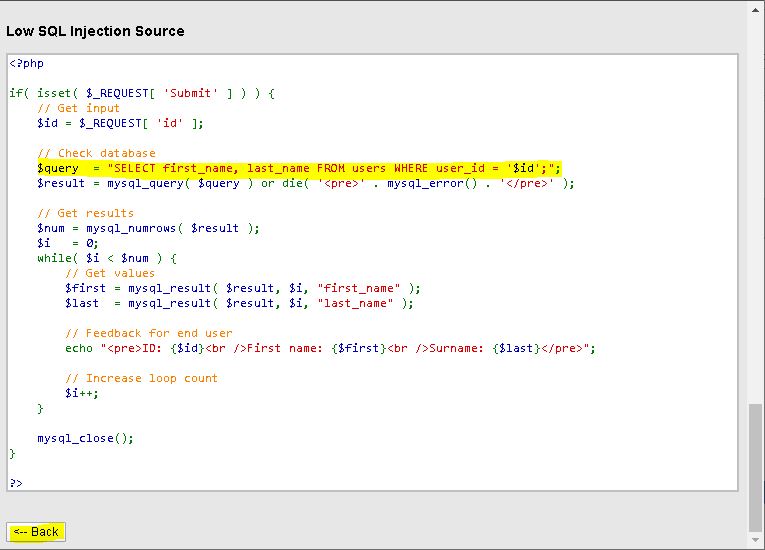Click the $num = mysql_numrows line
This screenshot has width=765, height=550.
pyautogui.click(x=148, y=228)
